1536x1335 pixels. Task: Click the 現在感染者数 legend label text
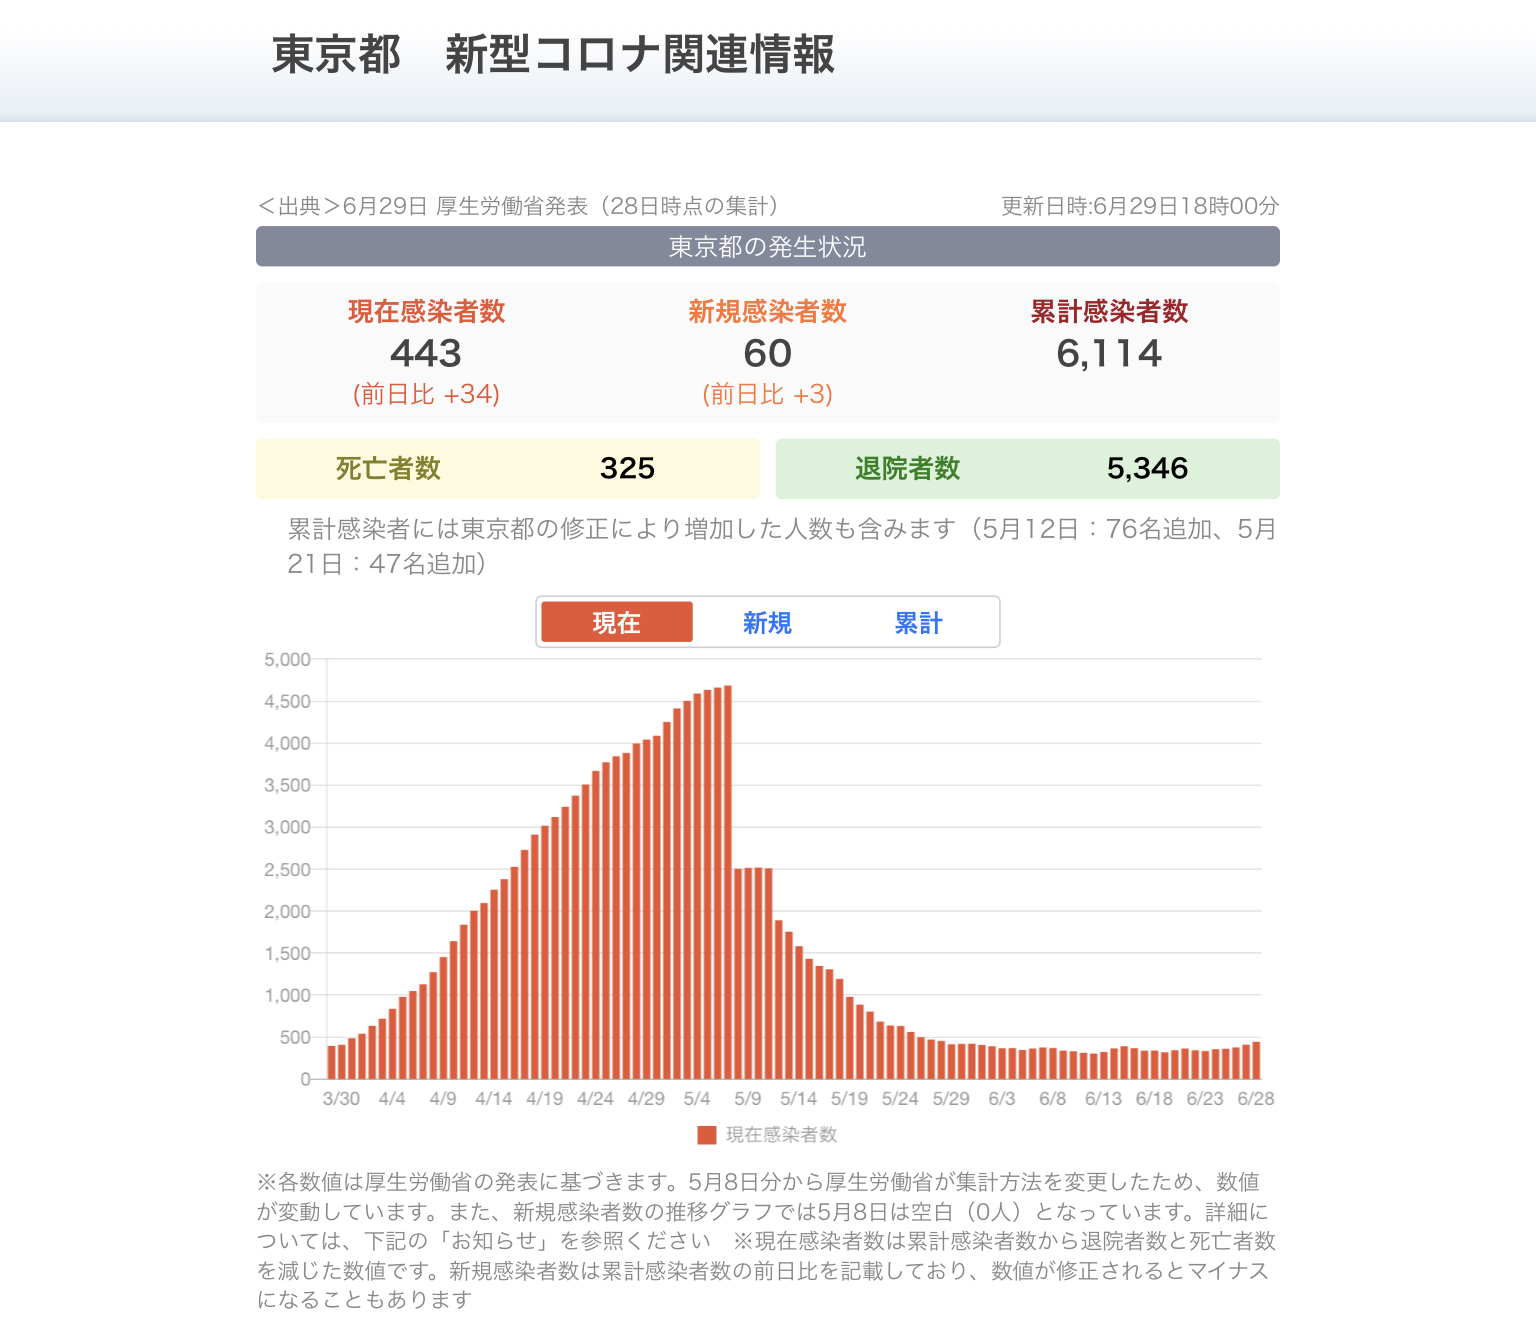781,1135
